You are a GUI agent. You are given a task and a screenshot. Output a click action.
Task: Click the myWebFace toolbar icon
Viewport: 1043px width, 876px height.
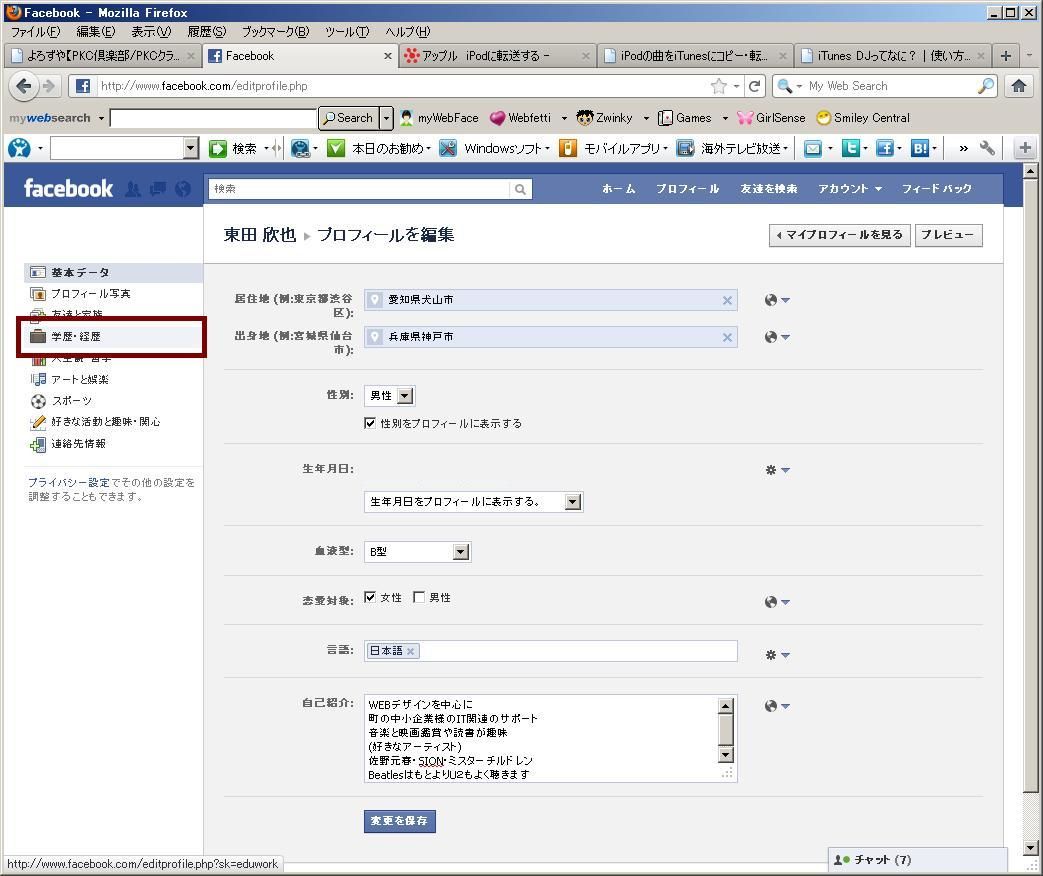406,118
